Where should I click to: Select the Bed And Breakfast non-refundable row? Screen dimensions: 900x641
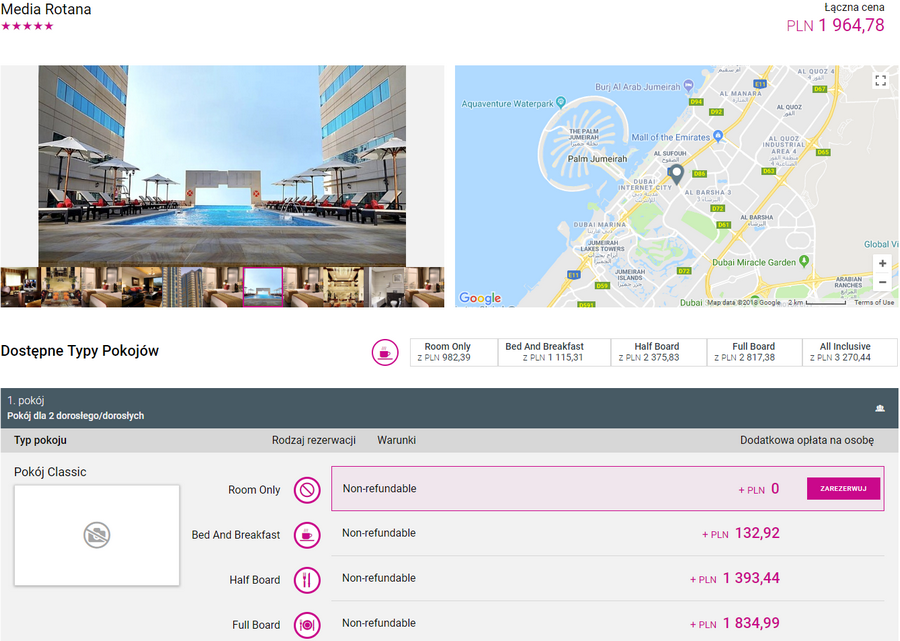608,534
